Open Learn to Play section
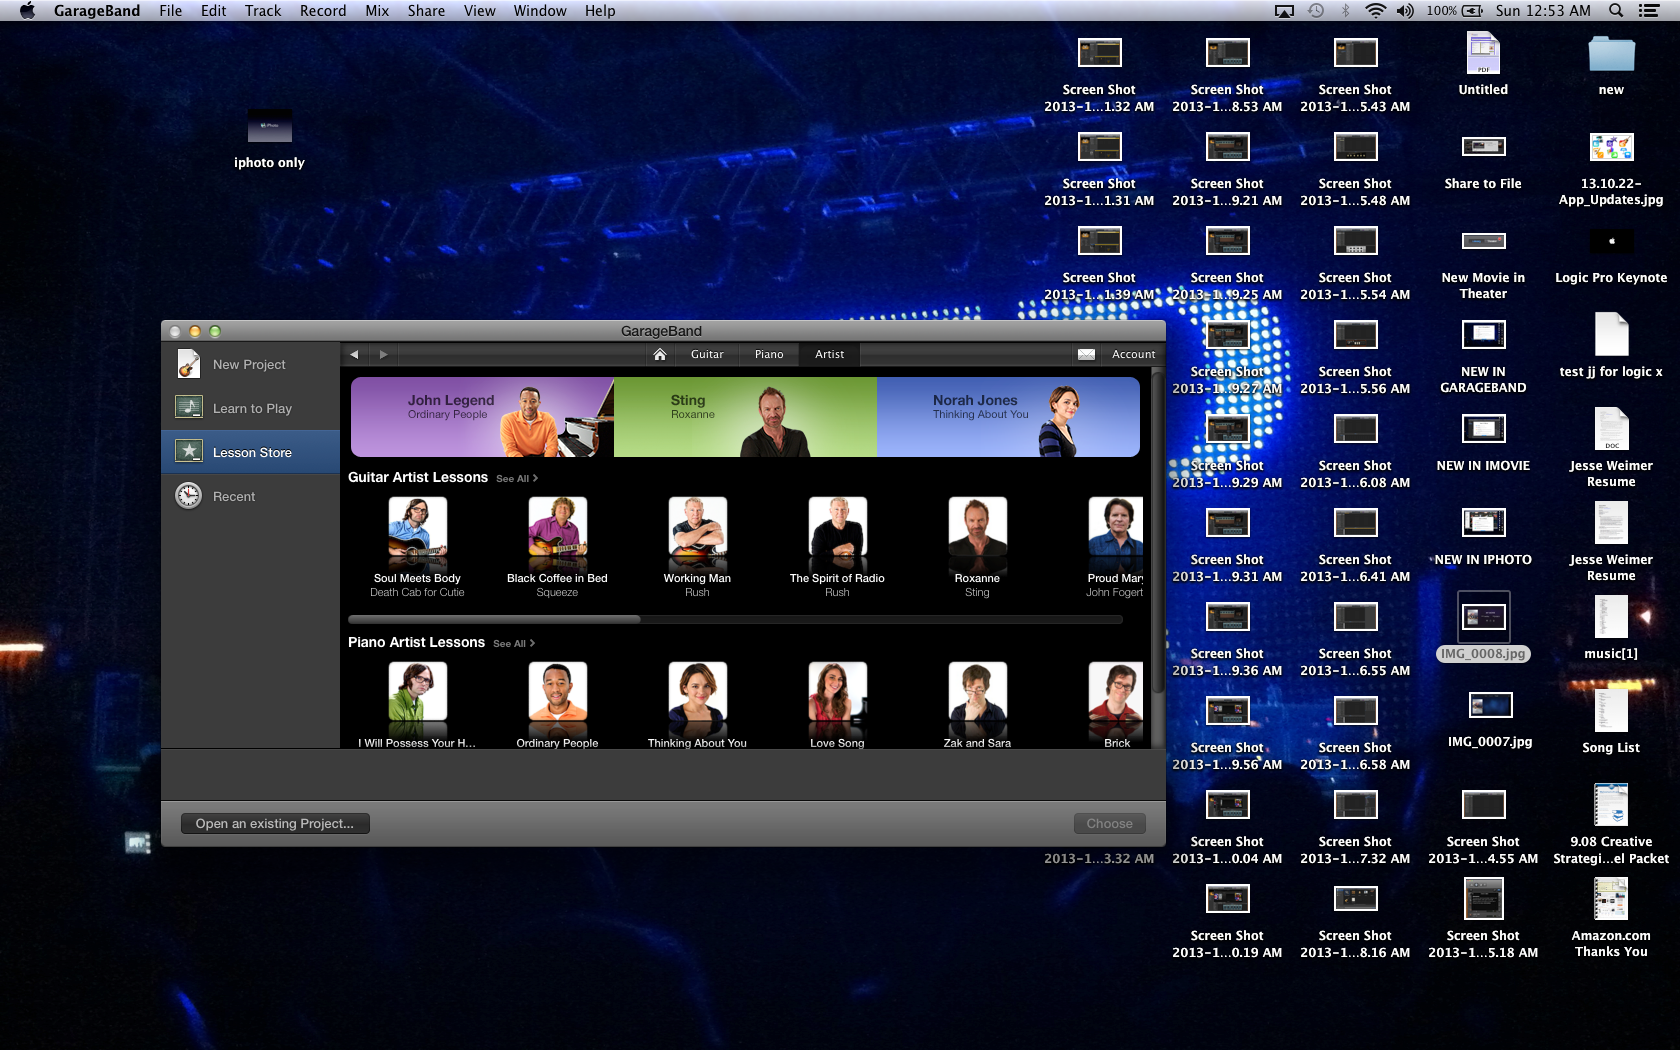Image resolution: width=1680 pixels, height=1050 pixels. (250, 409)
